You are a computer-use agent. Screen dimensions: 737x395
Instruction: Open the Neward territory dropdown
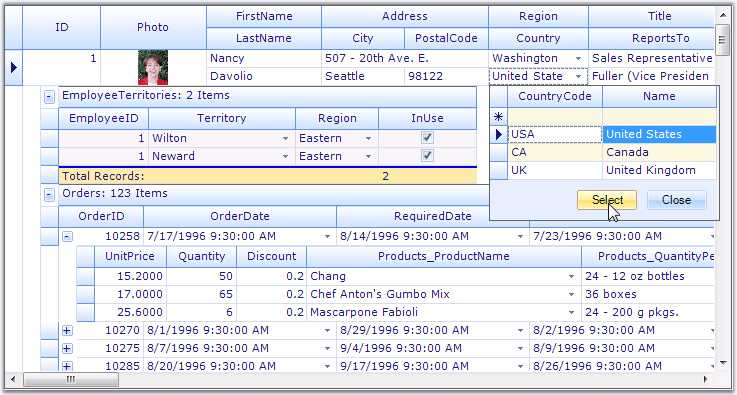tap(285, 157)
